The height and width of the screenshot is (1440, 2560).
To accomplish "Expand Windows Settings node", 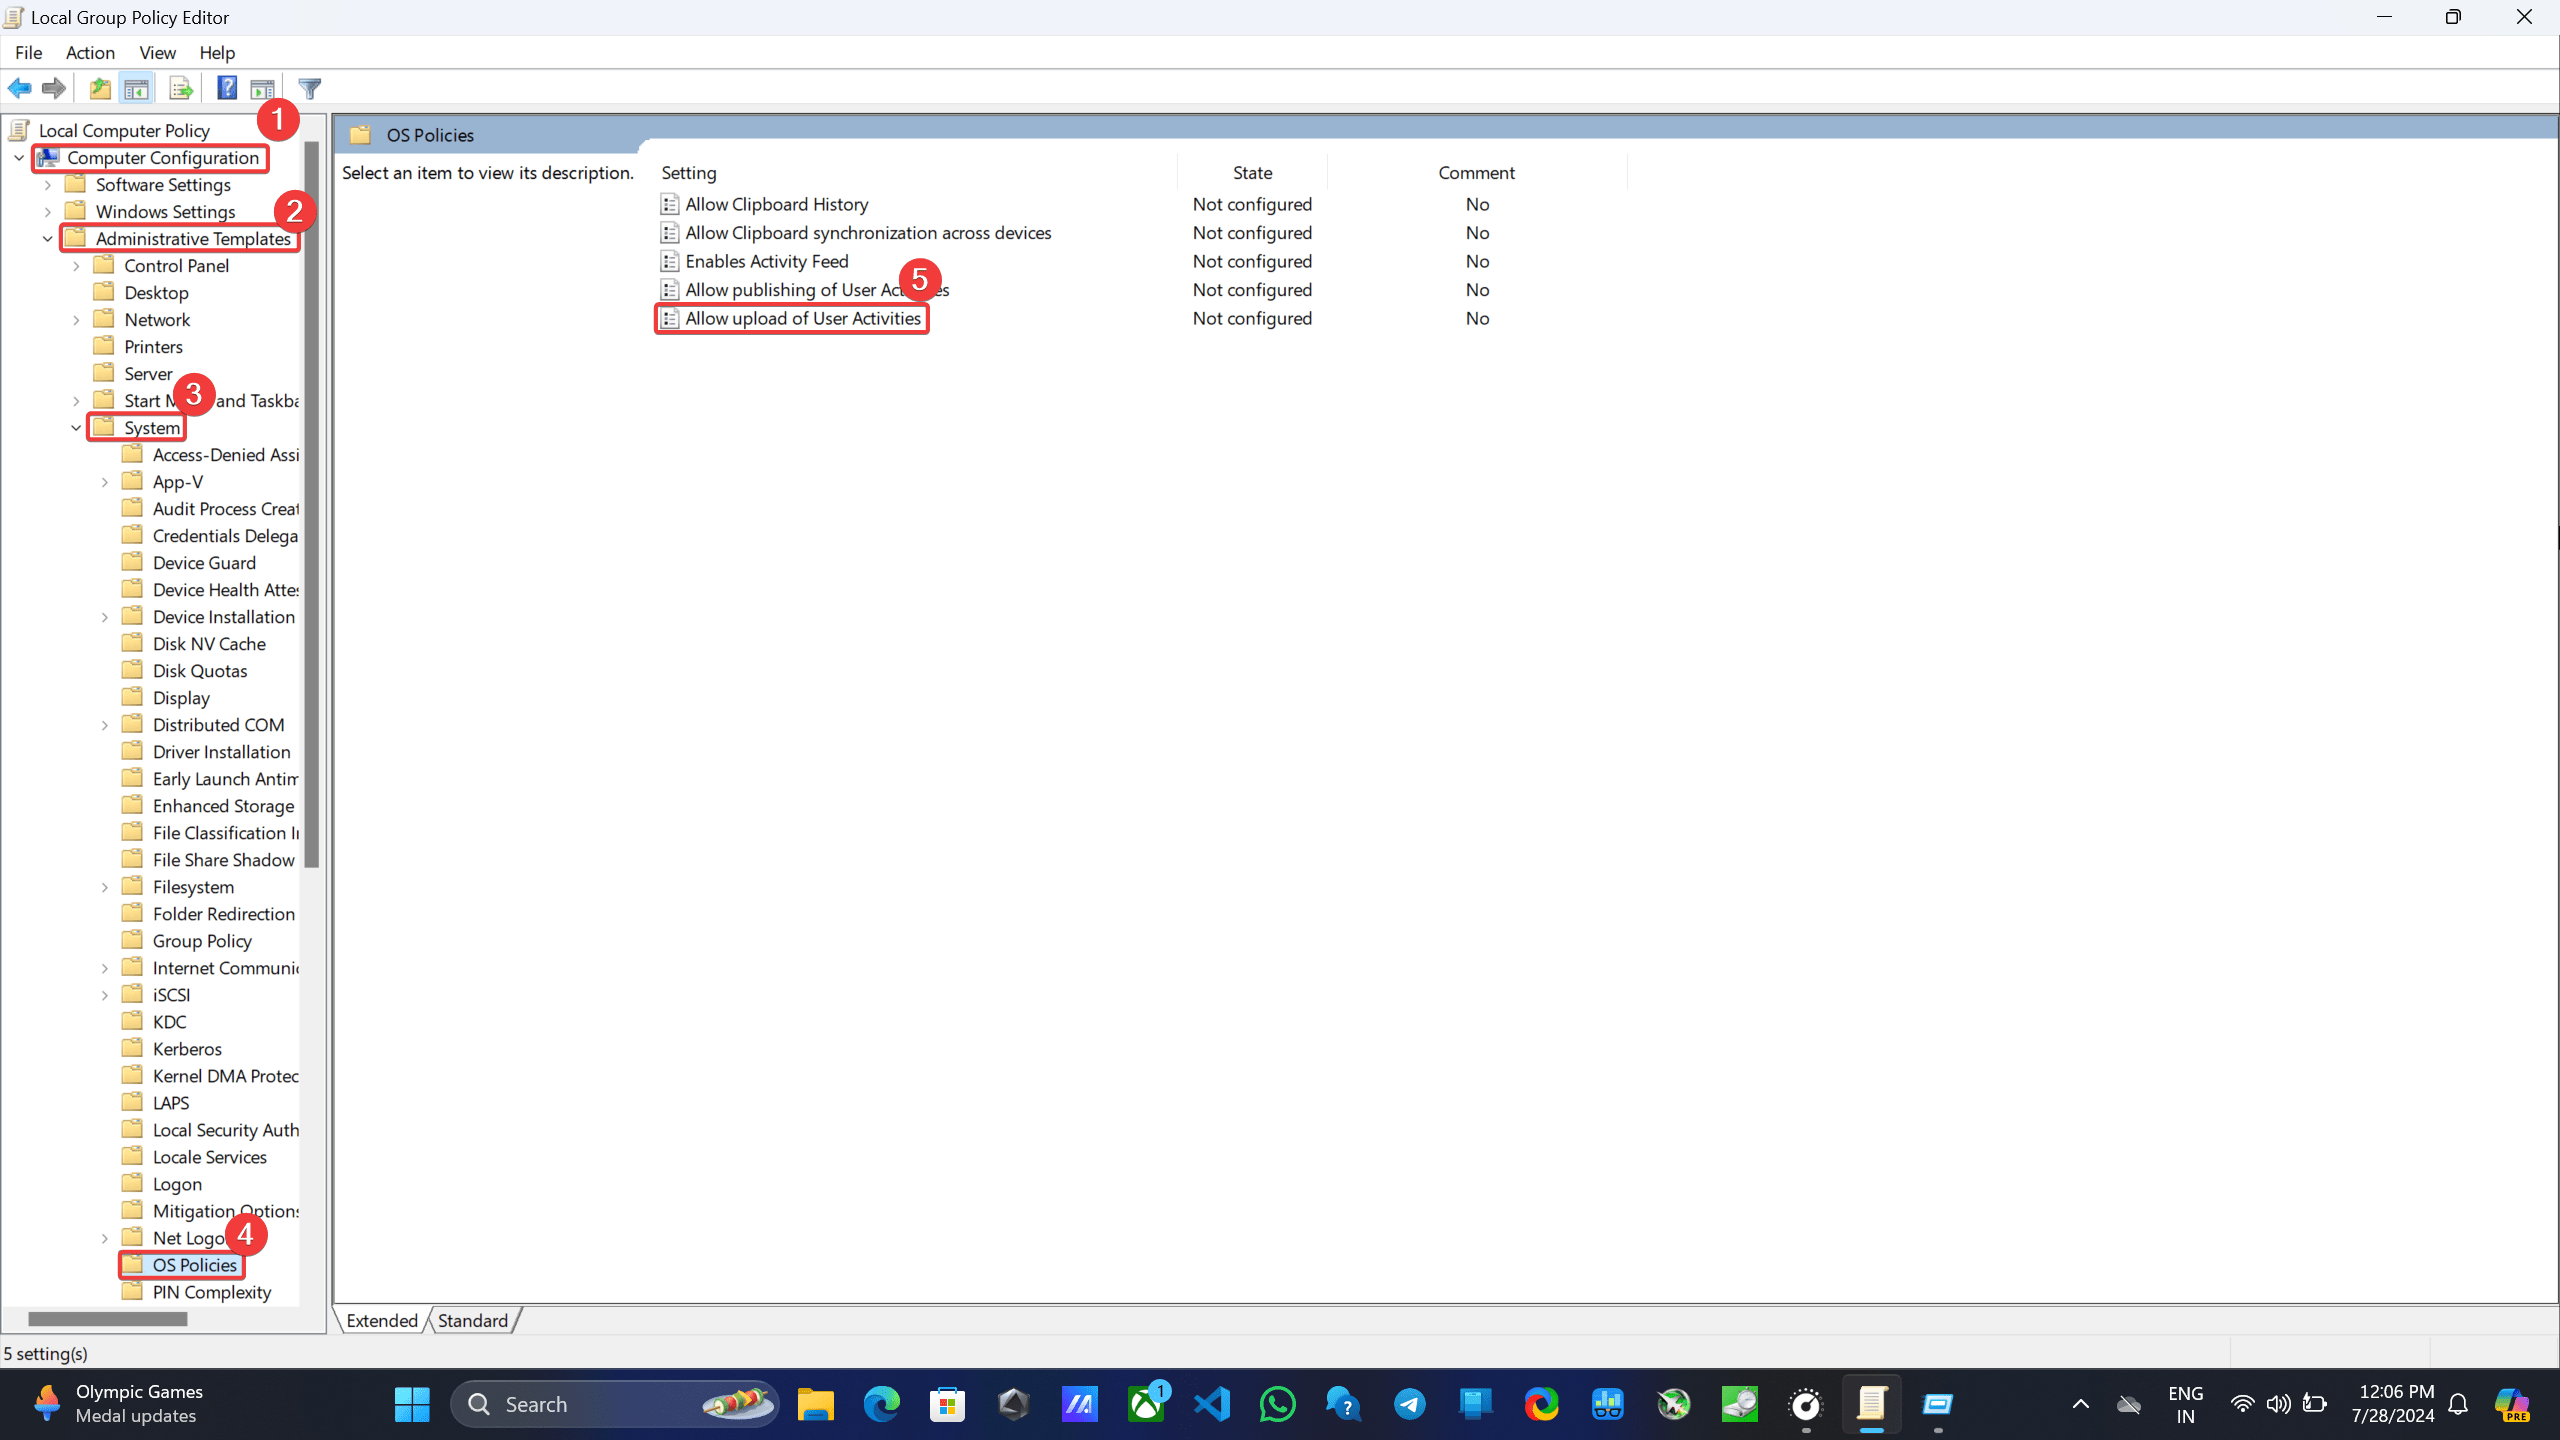I will (48, 212).
